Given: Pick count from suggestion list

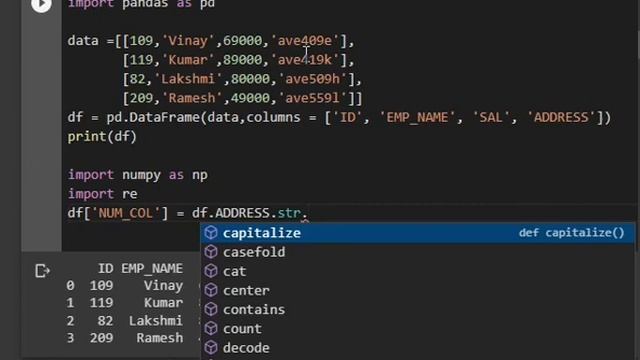Looking at the screenshot, I should point(418,329).
